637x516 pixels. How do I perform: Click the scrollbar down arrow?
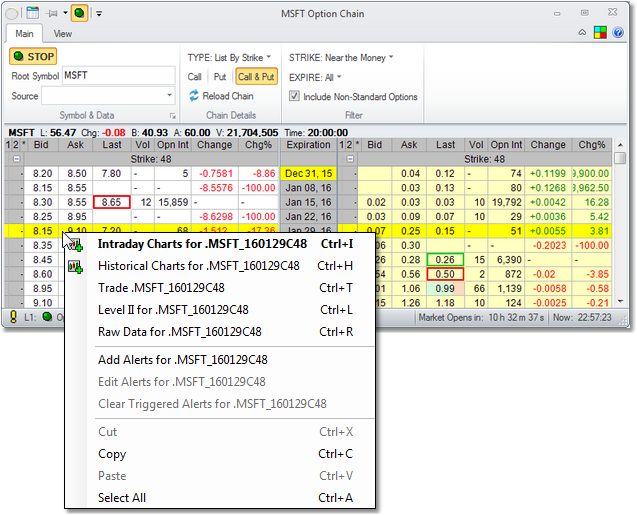[x=620, y=301]
